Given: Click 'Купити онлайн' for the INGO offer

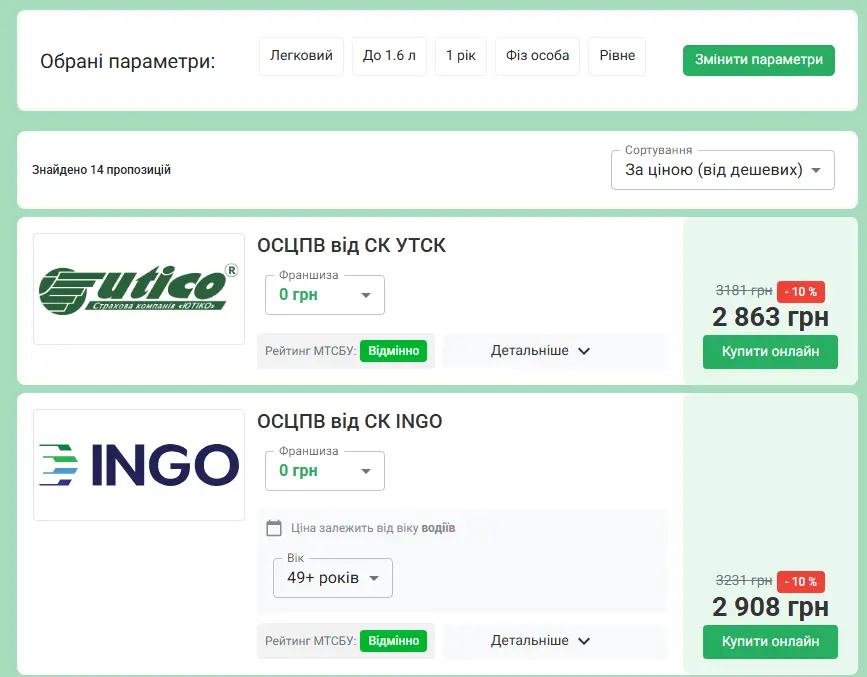Looking at the screenshot, I should (770, 643).
